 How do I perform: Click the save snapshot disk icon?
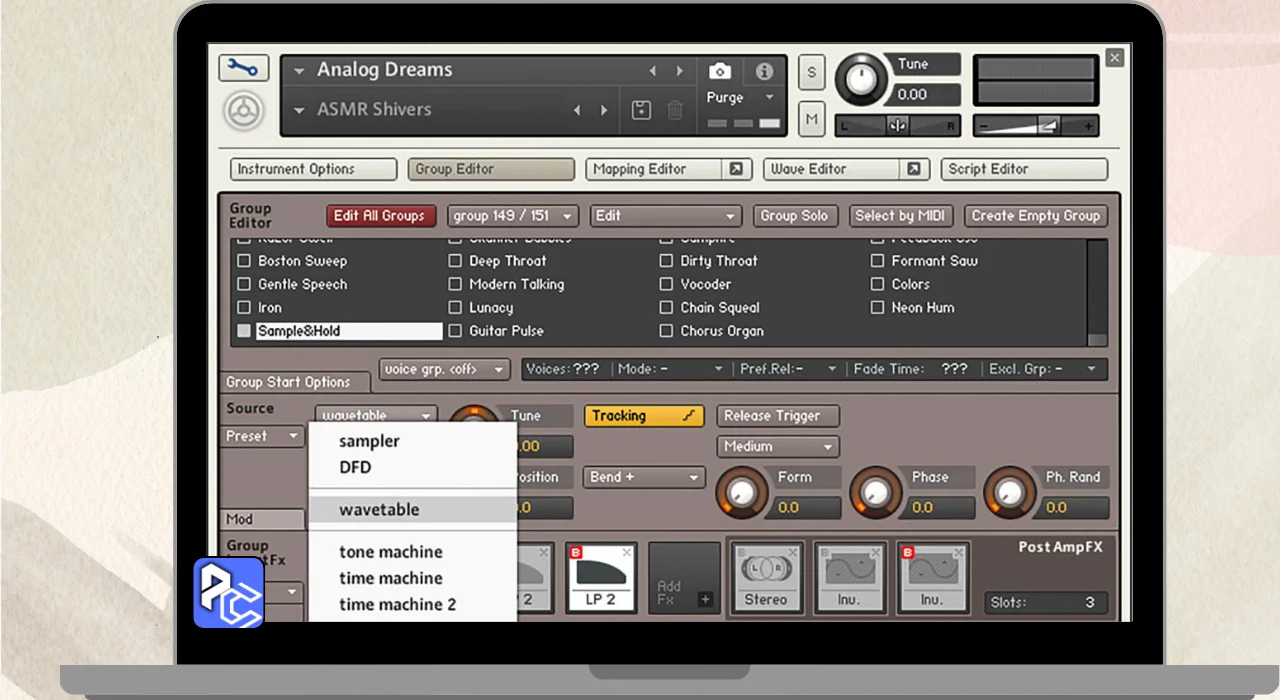(641, 110)
